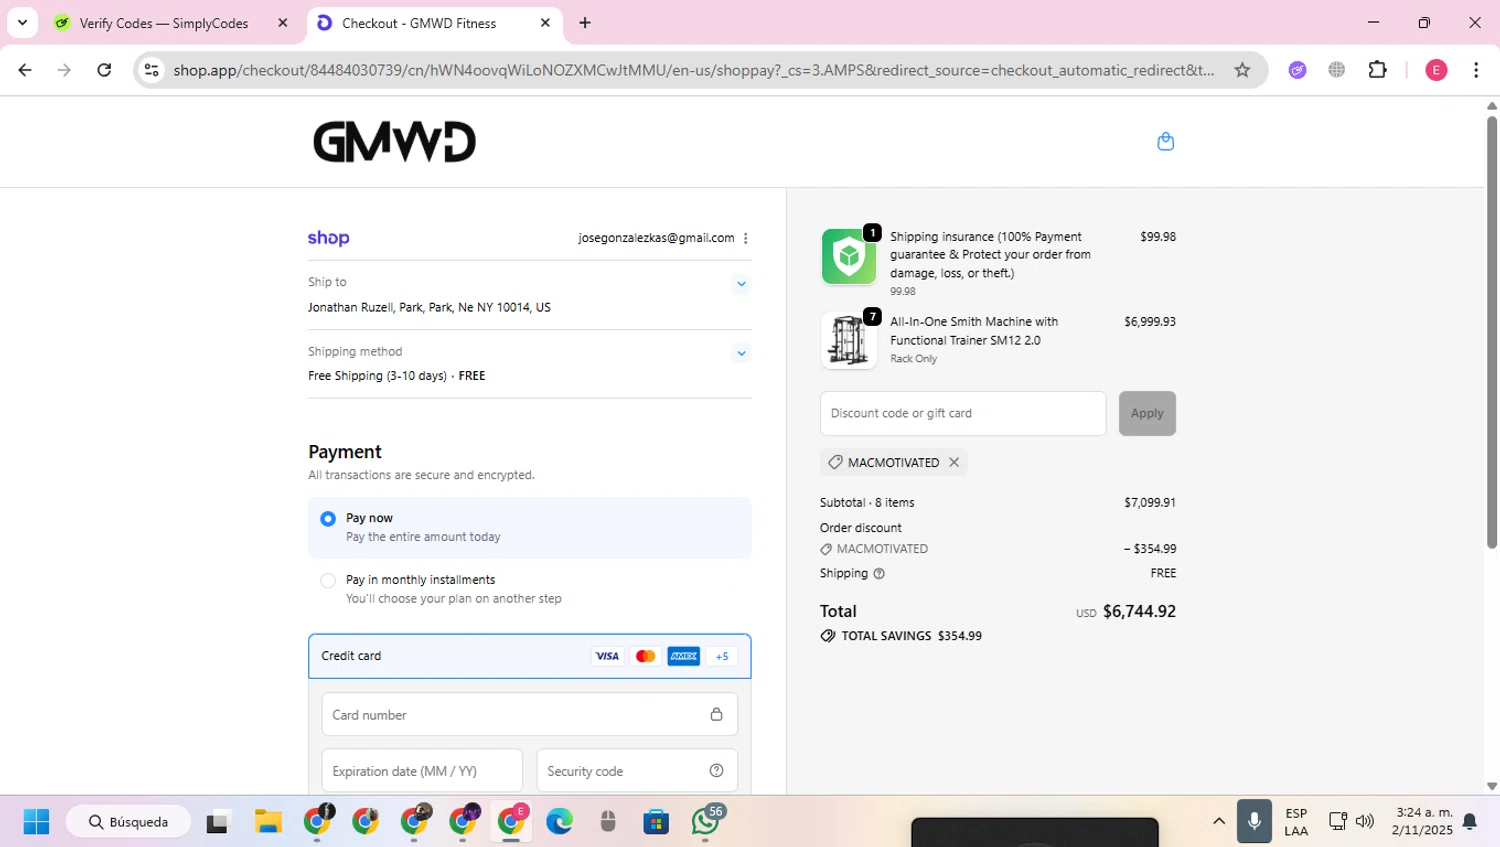
Task: Open the shopping bag cart icon
Action: click(1165, 141)
